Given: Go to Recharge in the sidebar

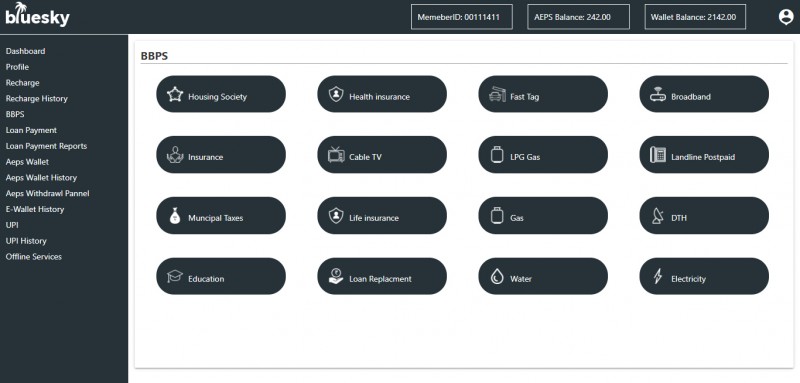Looking at the screenshot, I should (x=22, y=83).
